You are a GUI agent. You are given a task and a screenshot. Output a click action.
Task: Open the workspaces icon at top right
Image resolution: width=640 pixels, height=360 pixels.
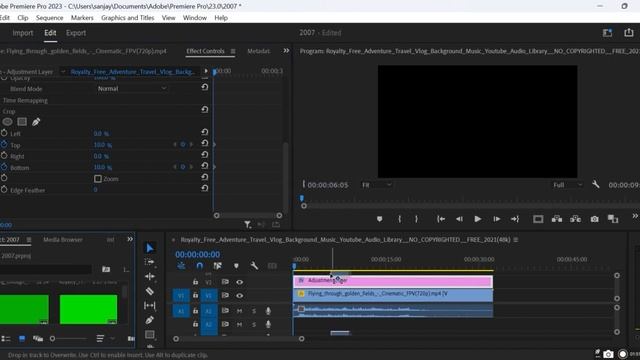point(607,33)
